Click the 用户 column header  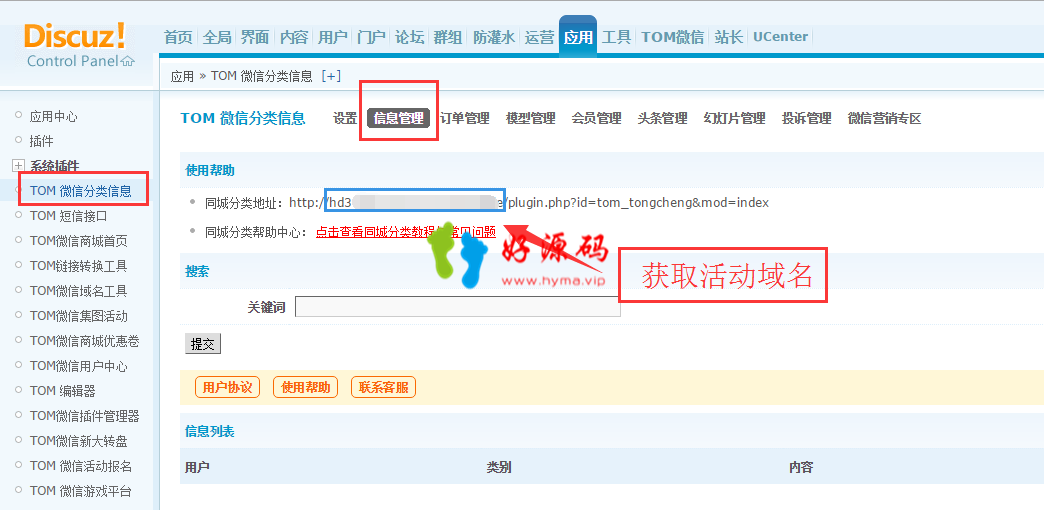pos(197,467)
